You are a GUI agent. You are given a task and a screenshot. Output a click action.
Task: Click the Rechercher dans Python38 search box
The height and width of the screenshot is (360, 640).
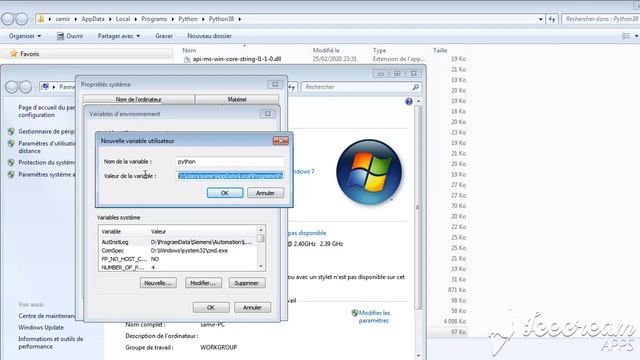601,19
